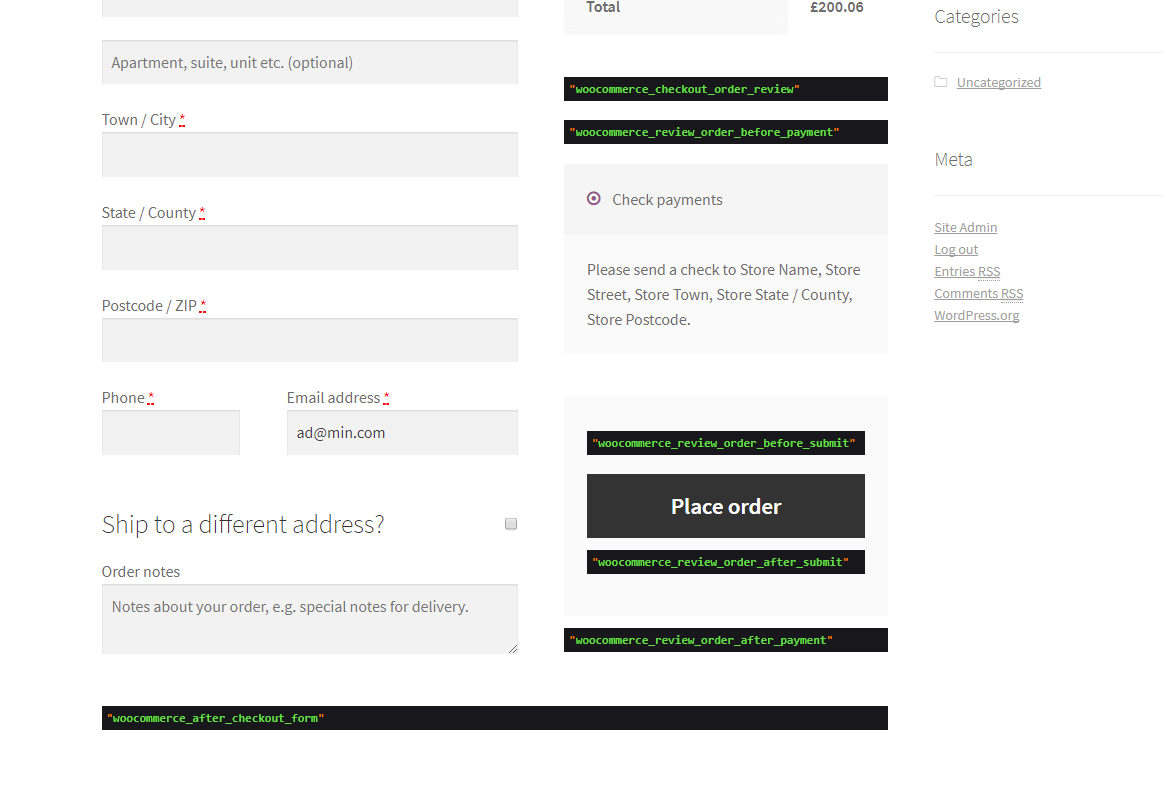1174x804 pixels.
Task: Select the Check payments radio button
Action: (x=594, y=198)
